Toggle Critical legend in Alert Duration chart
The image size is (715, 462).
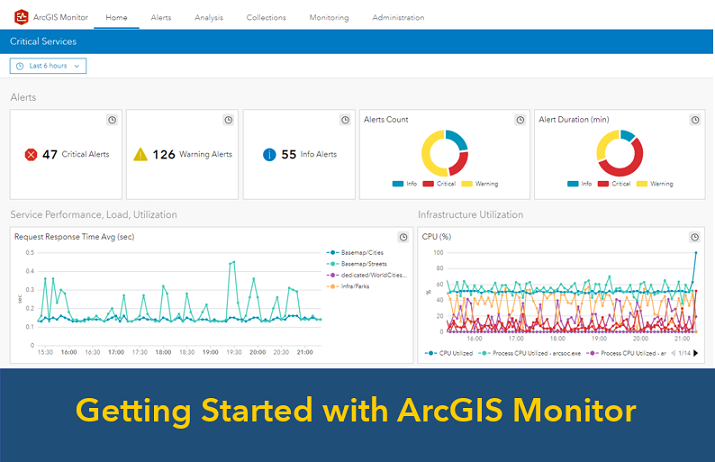coord(614,184)
